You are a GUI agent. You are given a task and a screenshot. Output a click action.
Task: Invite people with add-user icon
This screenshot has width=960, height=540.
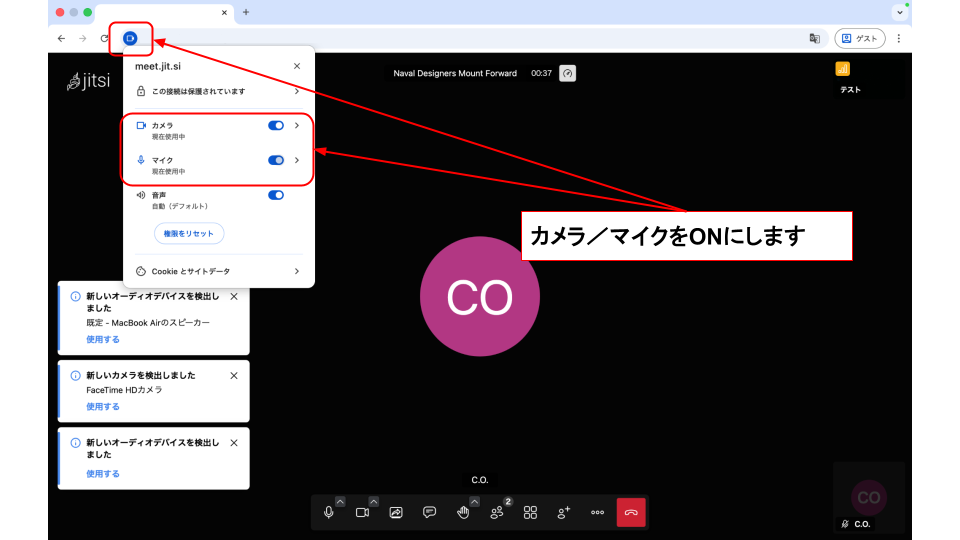[x=564, y=512]
